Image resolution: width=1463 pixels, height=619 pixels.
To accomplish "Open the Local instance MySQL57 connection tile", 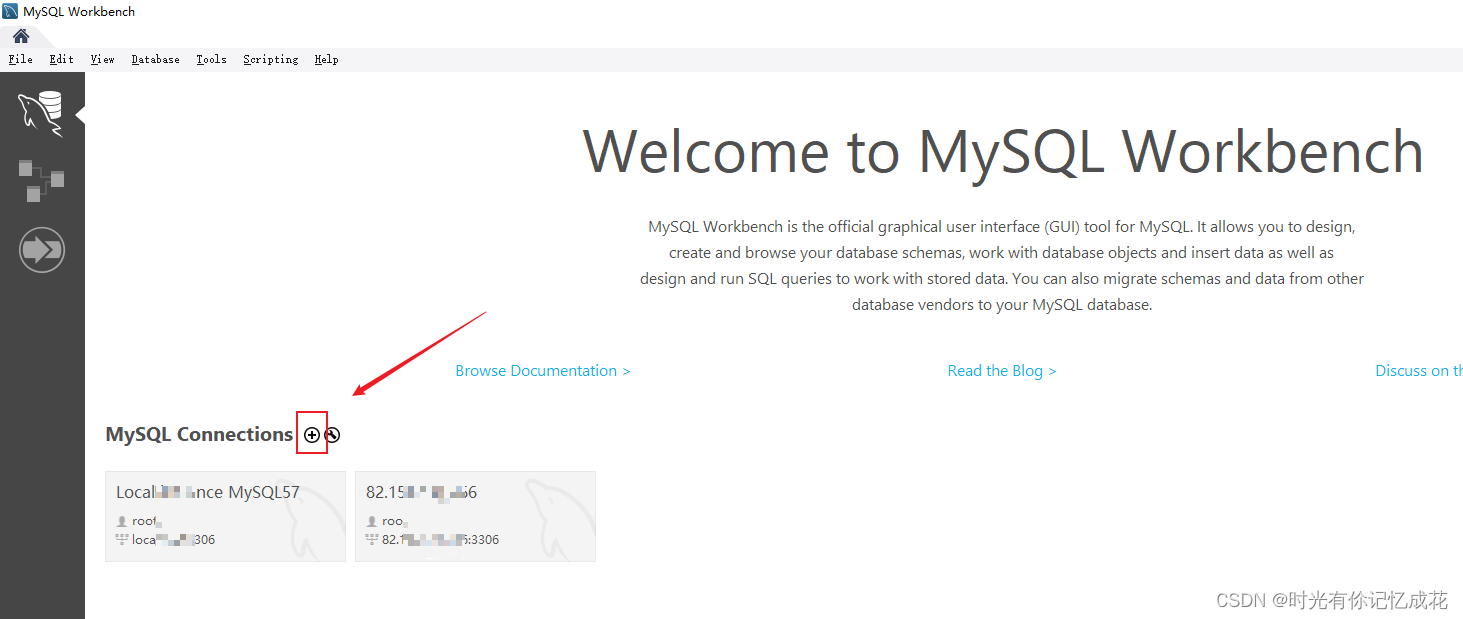I will point(225,516).
